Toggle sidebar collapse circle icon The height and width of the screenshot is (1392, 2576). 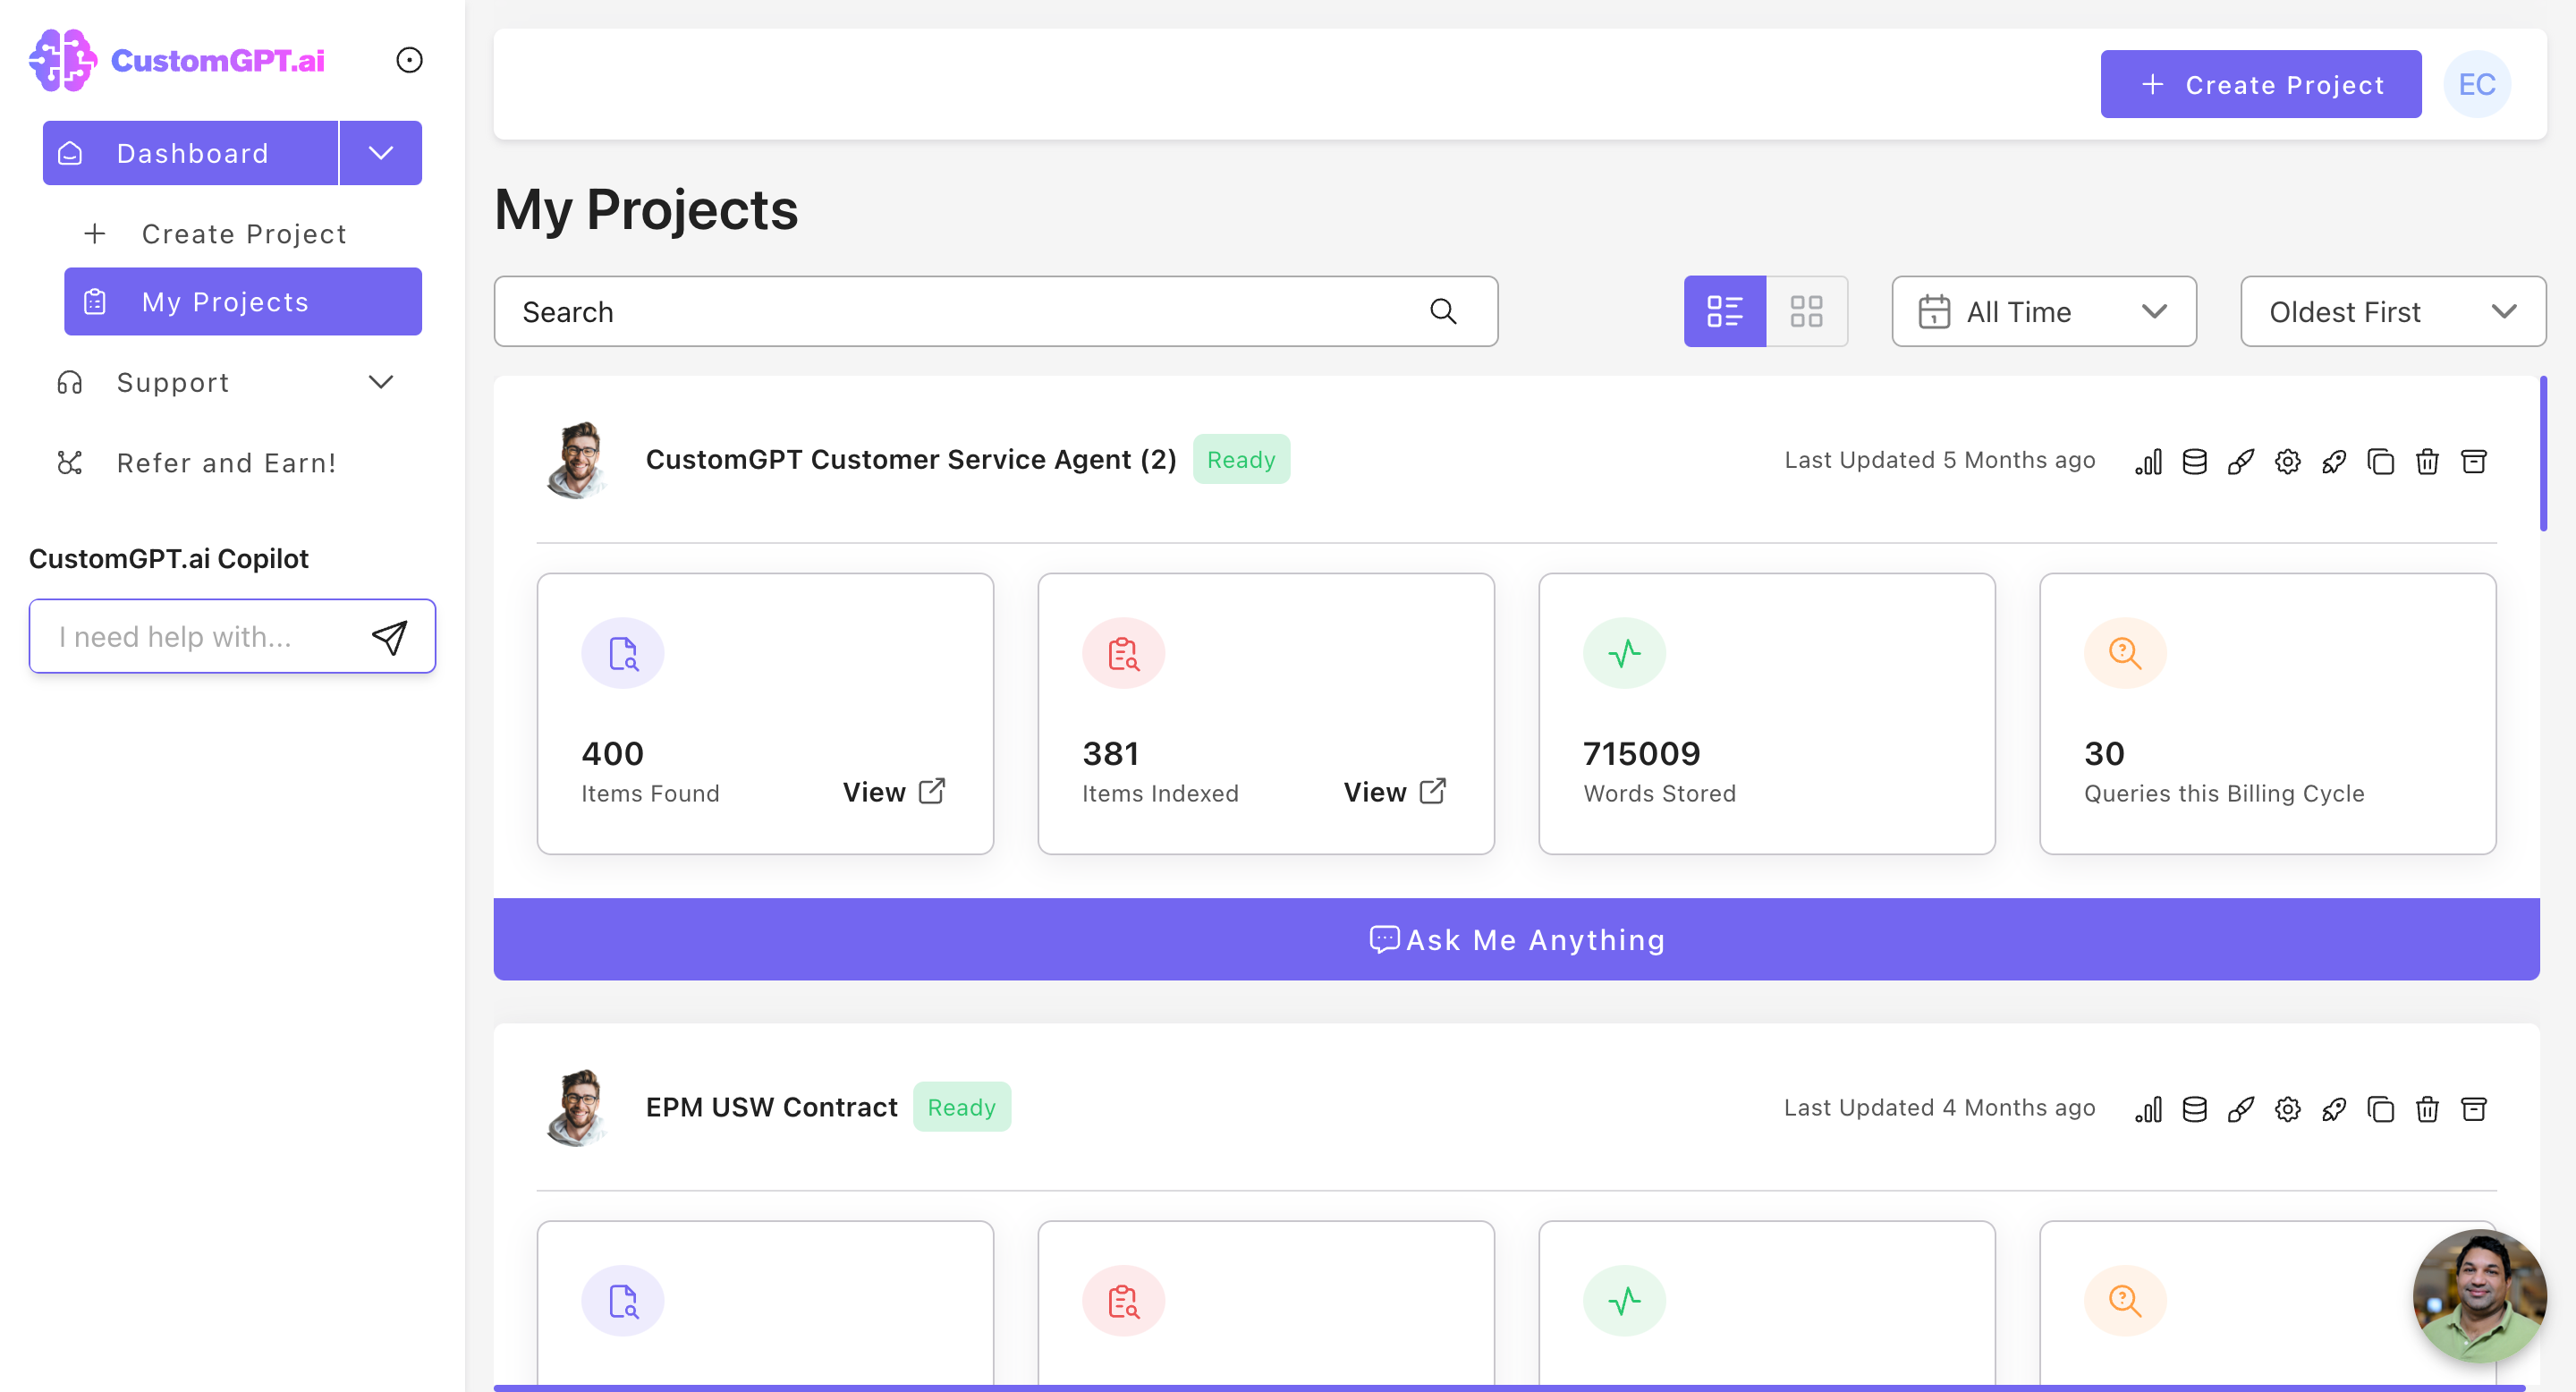click(x=409, y=60)
